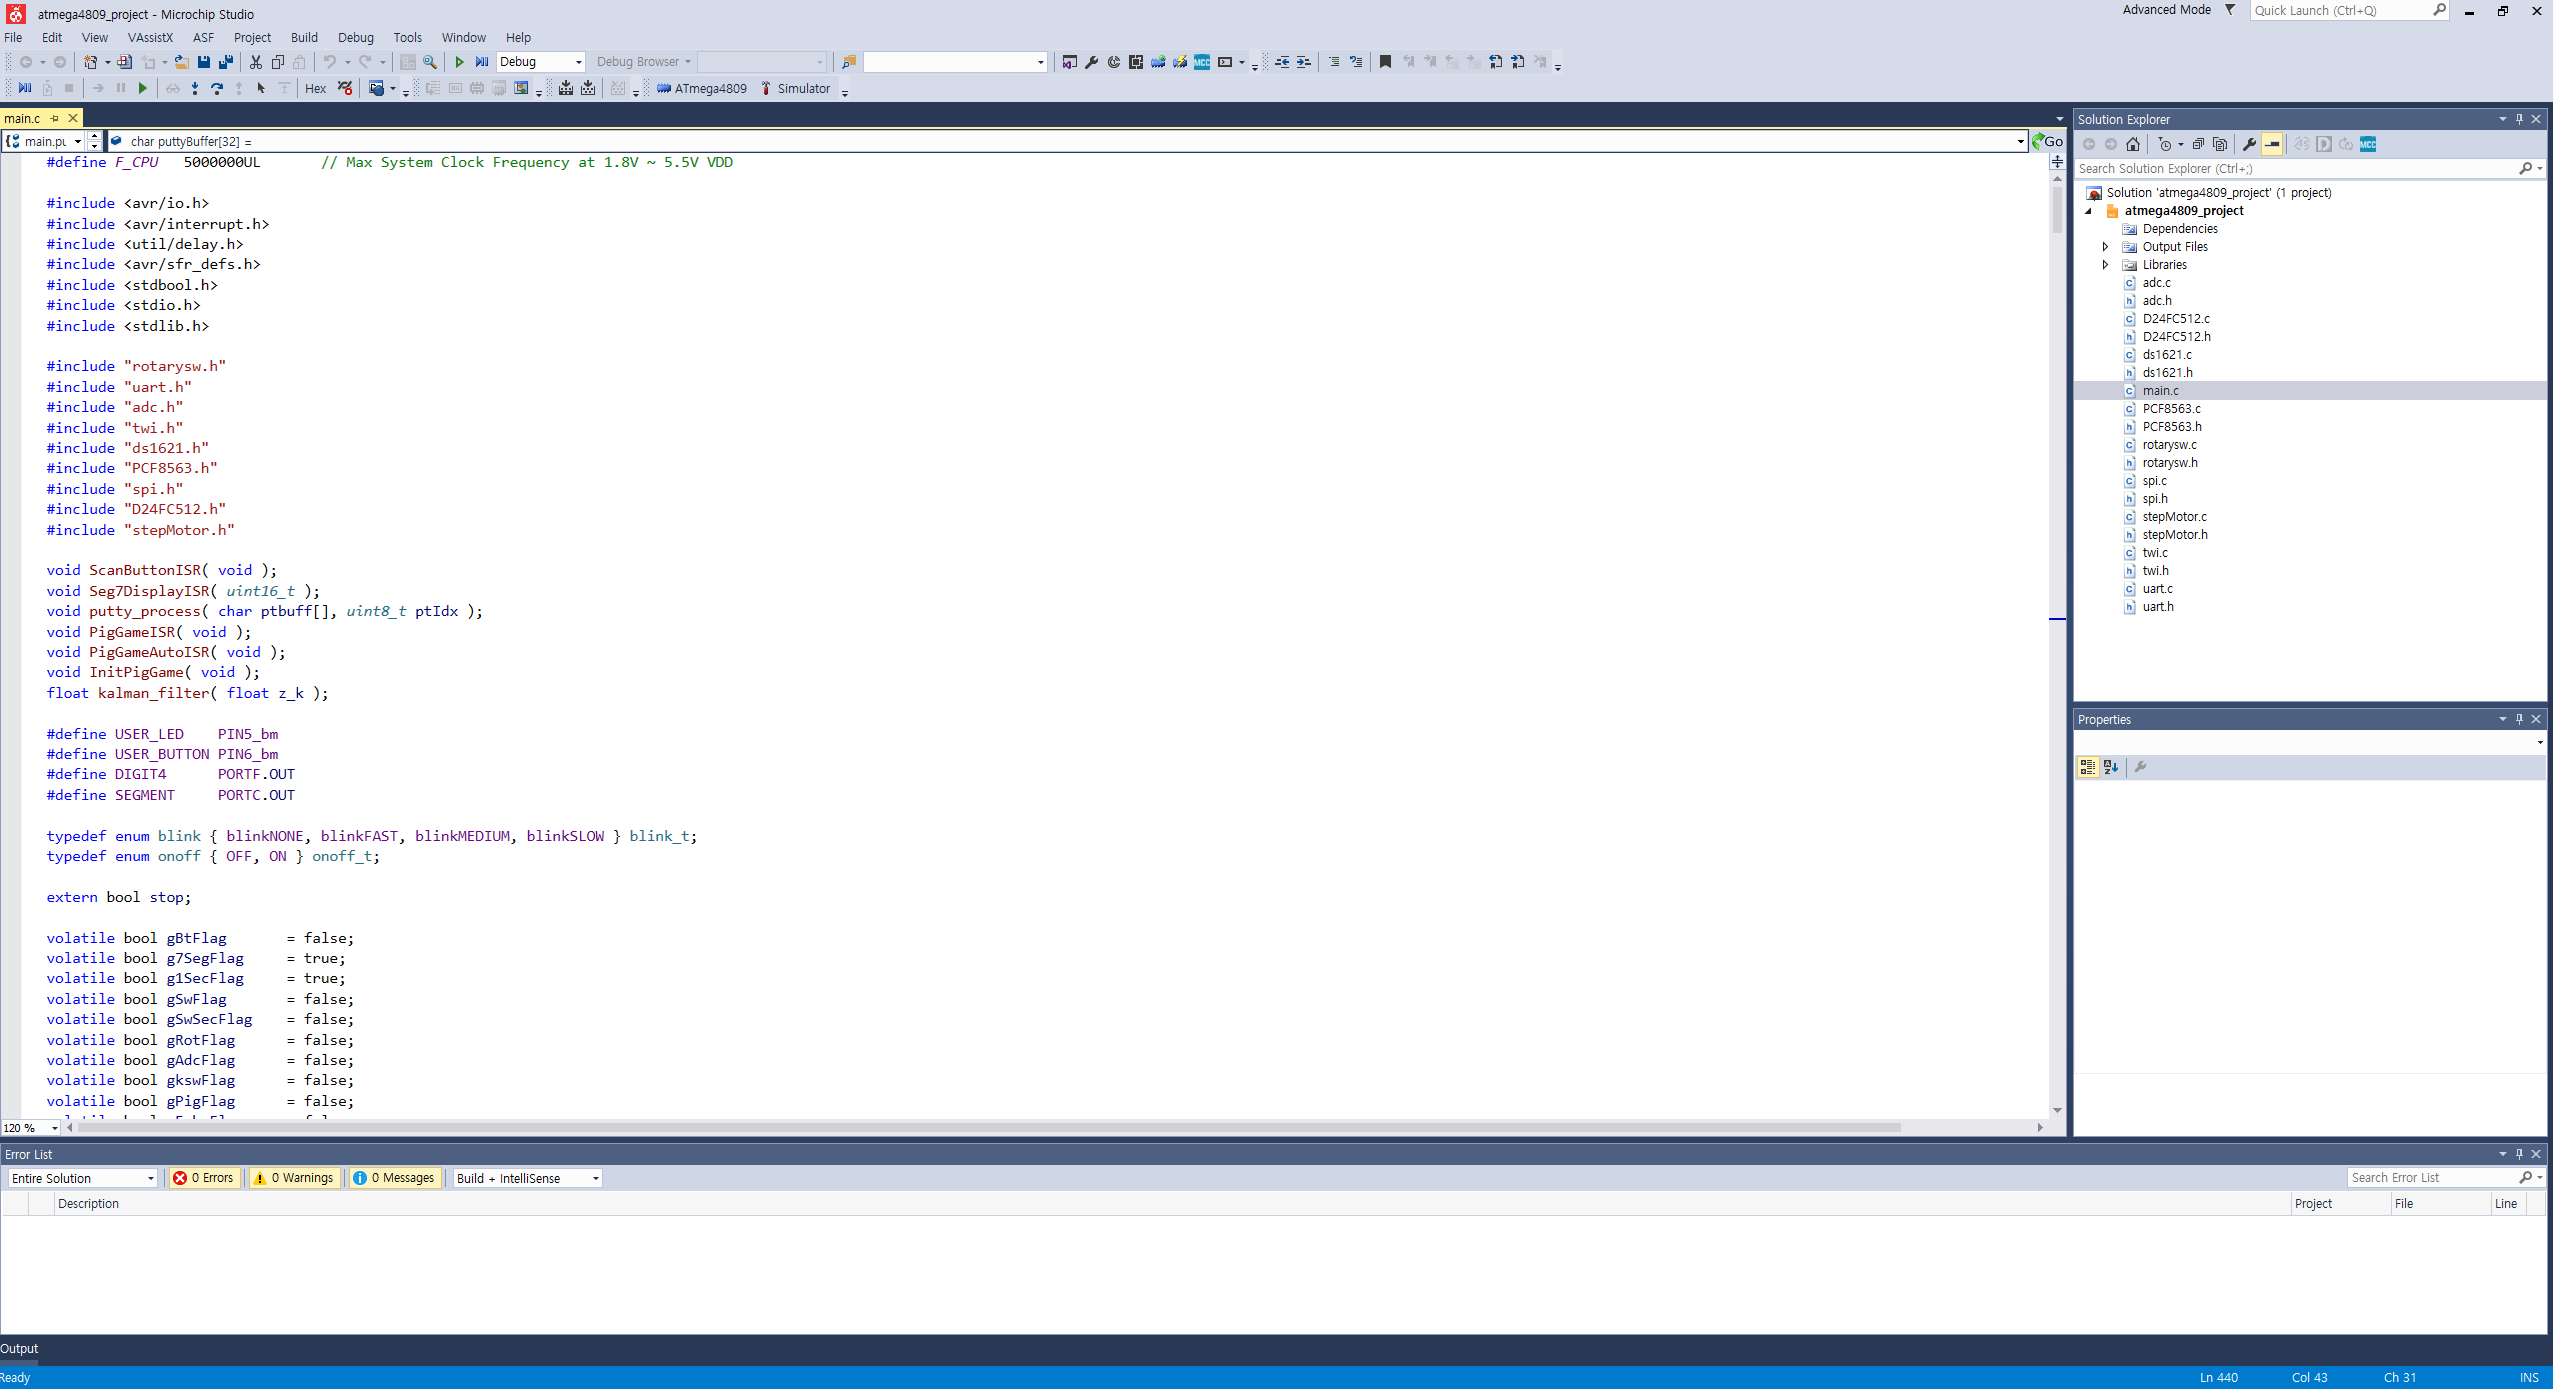
Task: Toggle the Hex display button
Action: tap(315, 89)
